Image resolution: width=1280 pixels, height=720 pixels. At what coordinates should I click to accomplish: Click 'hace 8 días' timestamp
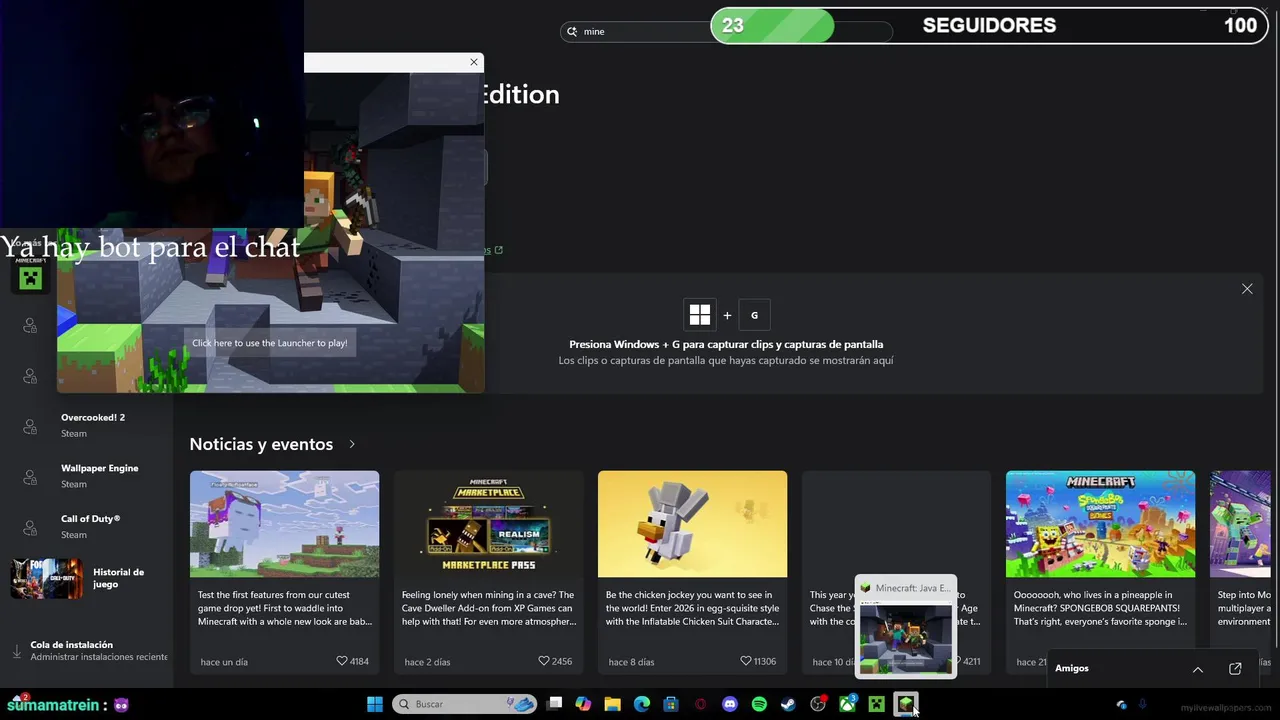coord(630,662)
